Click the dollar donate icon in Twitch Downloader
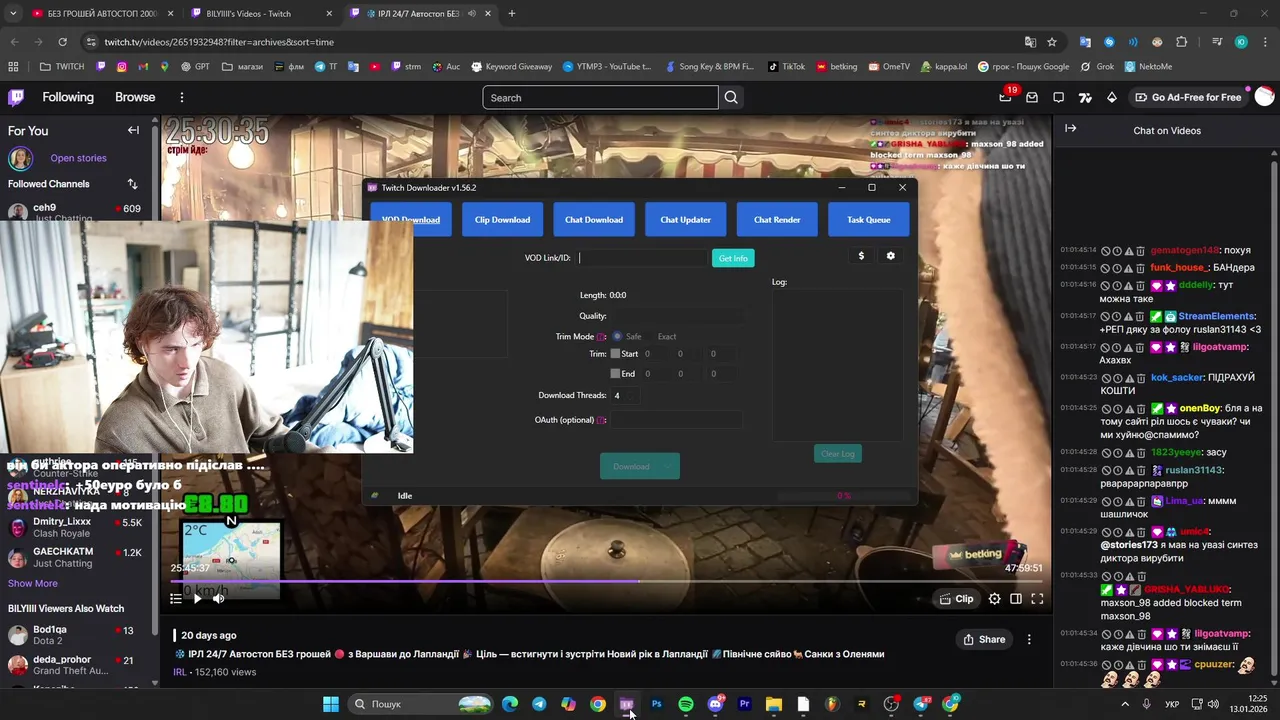This screenshot has height=720, width=1280. tap(861, 256)
